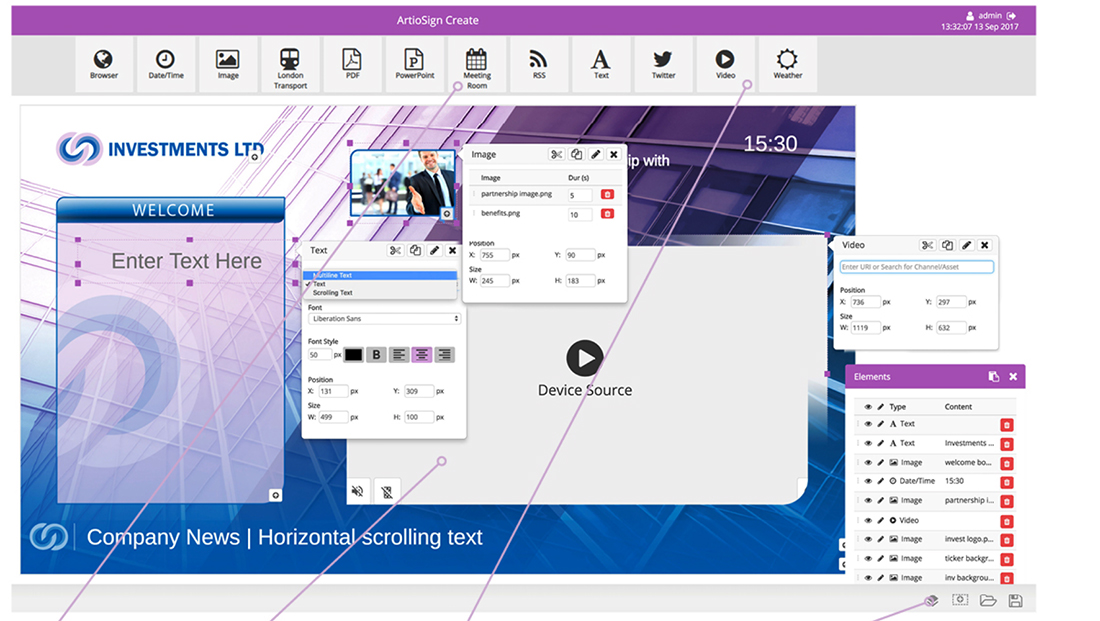Screen dimensions: 1100x621
Task: Insert a PDF widget
Action: [352, 65]
